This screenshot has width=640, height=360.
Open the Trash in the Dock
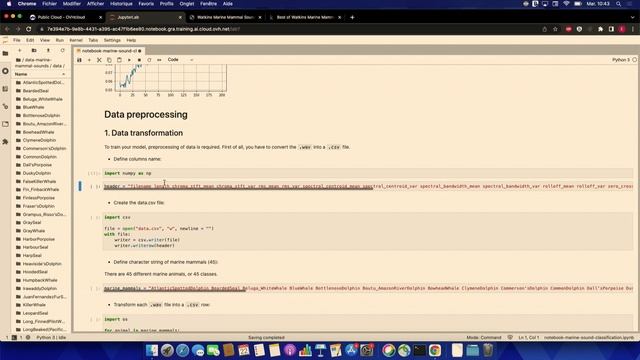[488, 350]
